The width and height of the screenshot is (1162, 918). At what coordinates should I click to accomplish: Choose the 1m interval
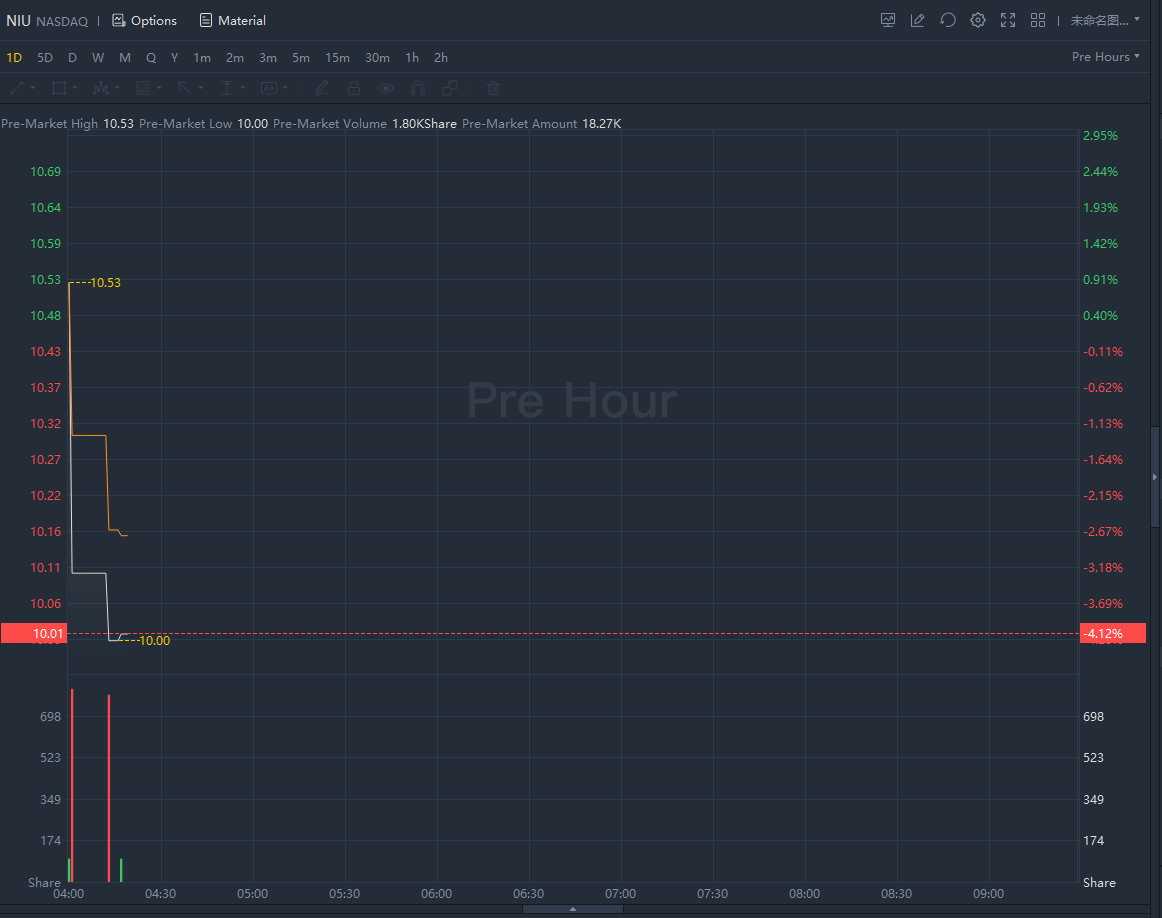(202, 58)
